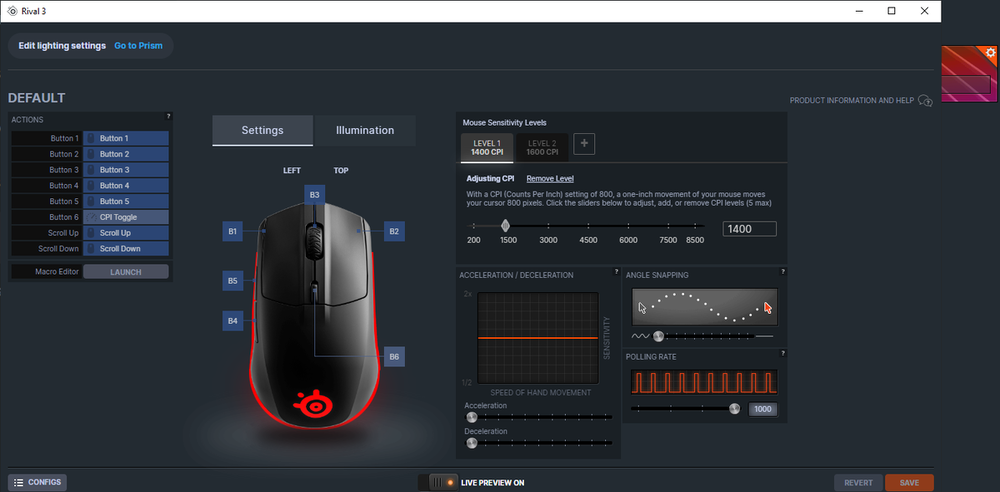This screenshot has height=492, width=1000.
Task: Open the Scroll Up action assignment
Action: (x=126, y=233)
